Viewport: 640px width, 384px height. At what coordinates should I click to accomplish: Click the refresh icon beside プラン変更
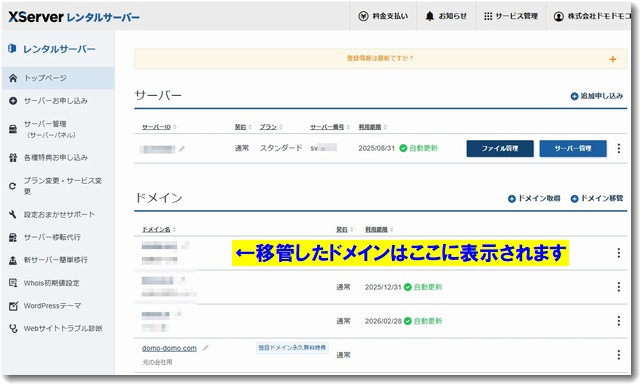point(13,186)
